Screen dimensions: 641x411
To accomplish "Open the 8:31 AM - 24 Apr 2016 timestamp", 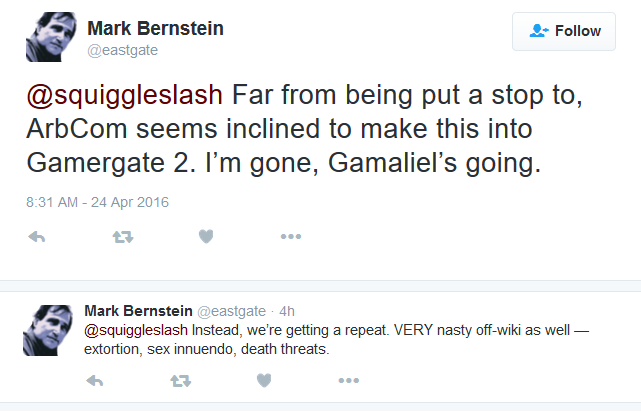I will 97,202.
